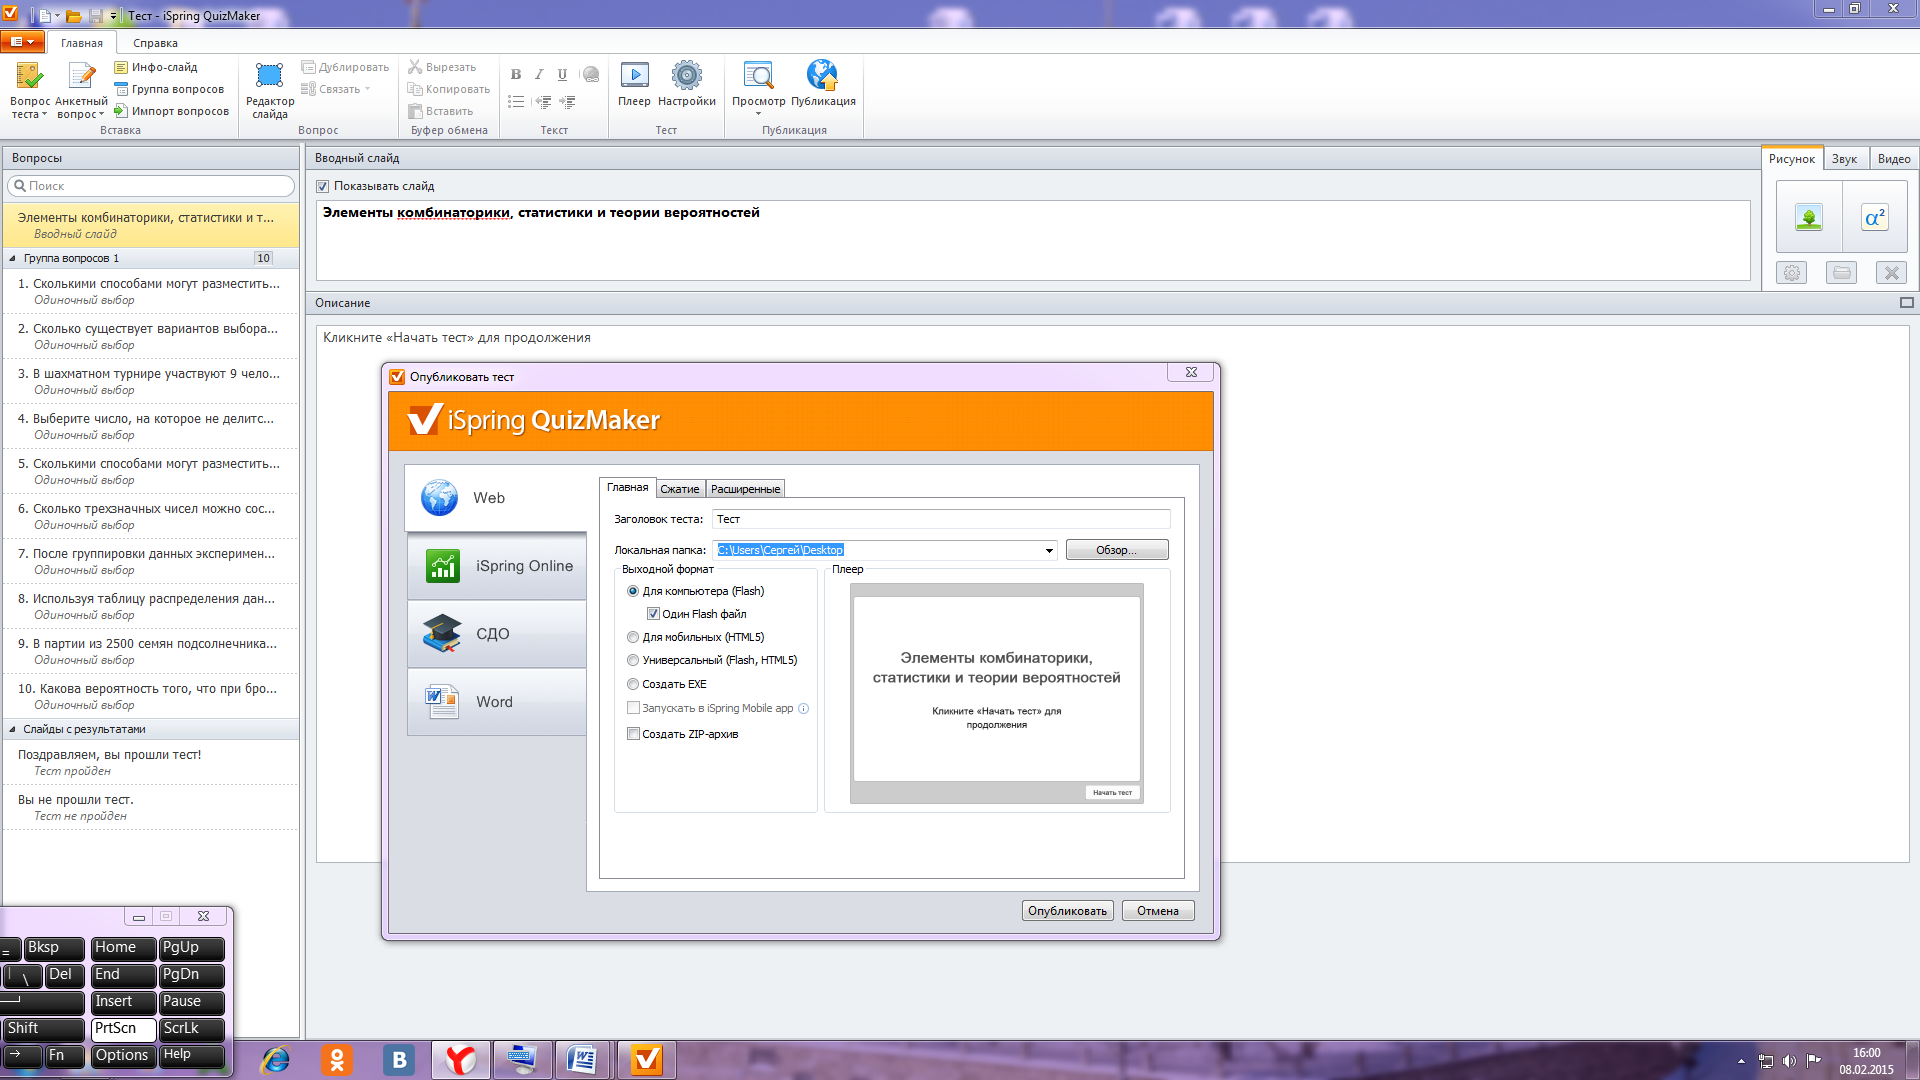Open file from quick access toolbar
The height and width of the screenshot is (1080, 1920).
coord(74,16)
